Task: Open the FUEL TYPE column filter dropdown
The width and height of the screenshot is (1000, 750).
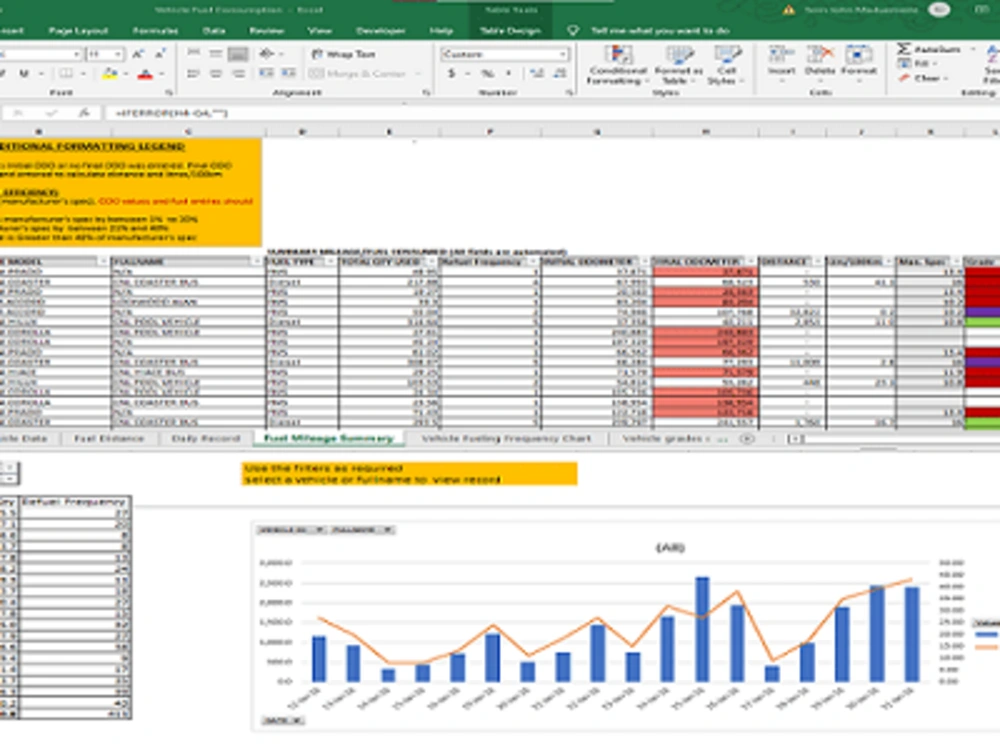Action: point(330,261)
